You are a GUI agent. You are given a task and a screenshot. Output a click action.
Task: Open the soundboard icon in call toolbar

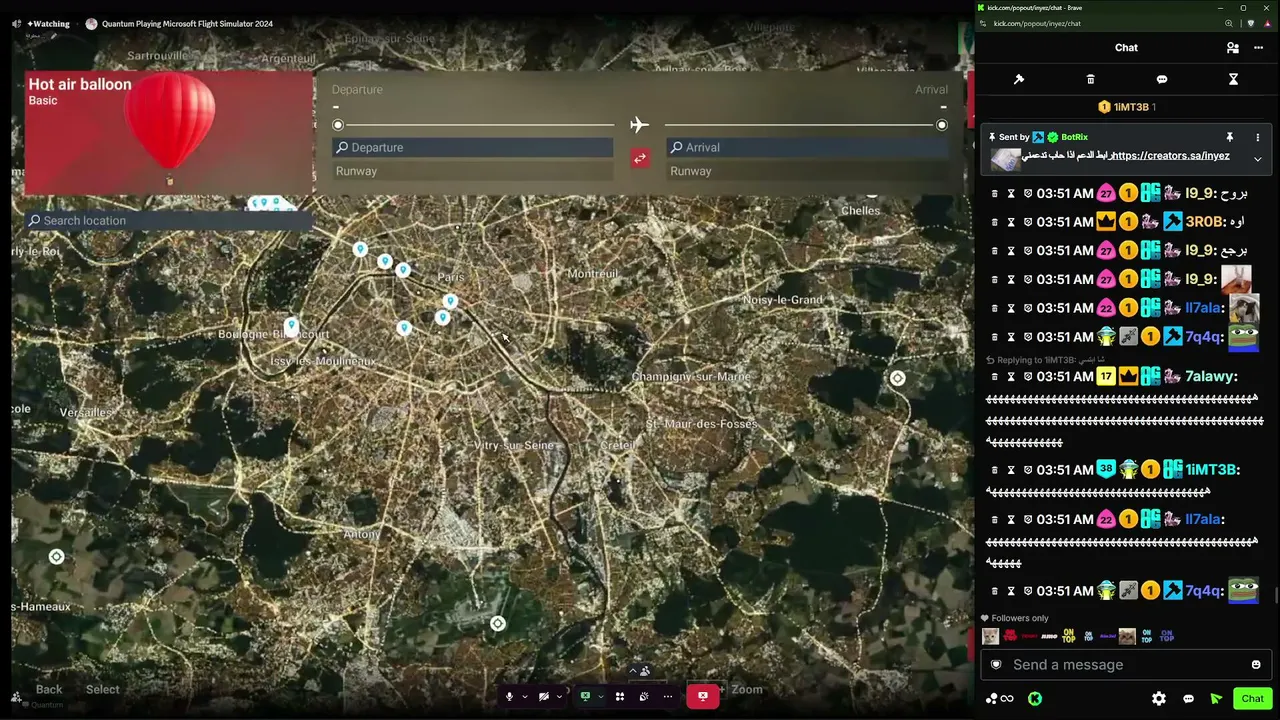[644, 696]
